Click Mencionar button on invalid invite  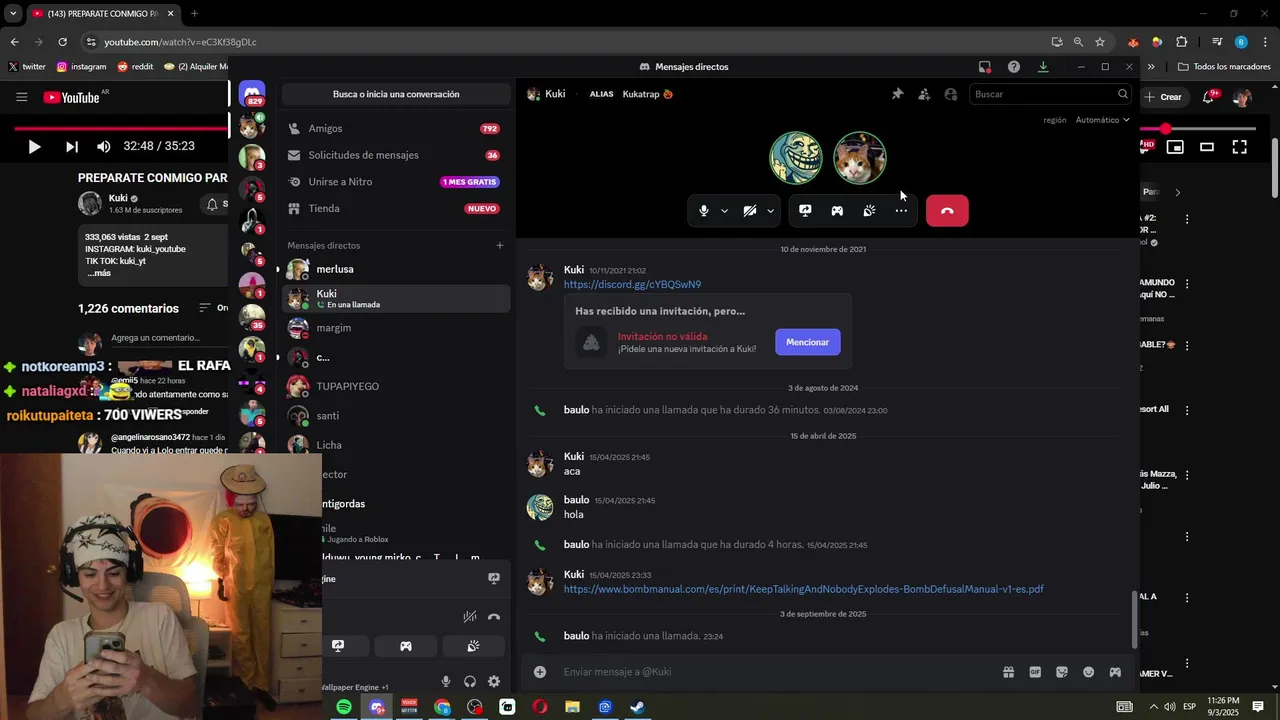807,342
